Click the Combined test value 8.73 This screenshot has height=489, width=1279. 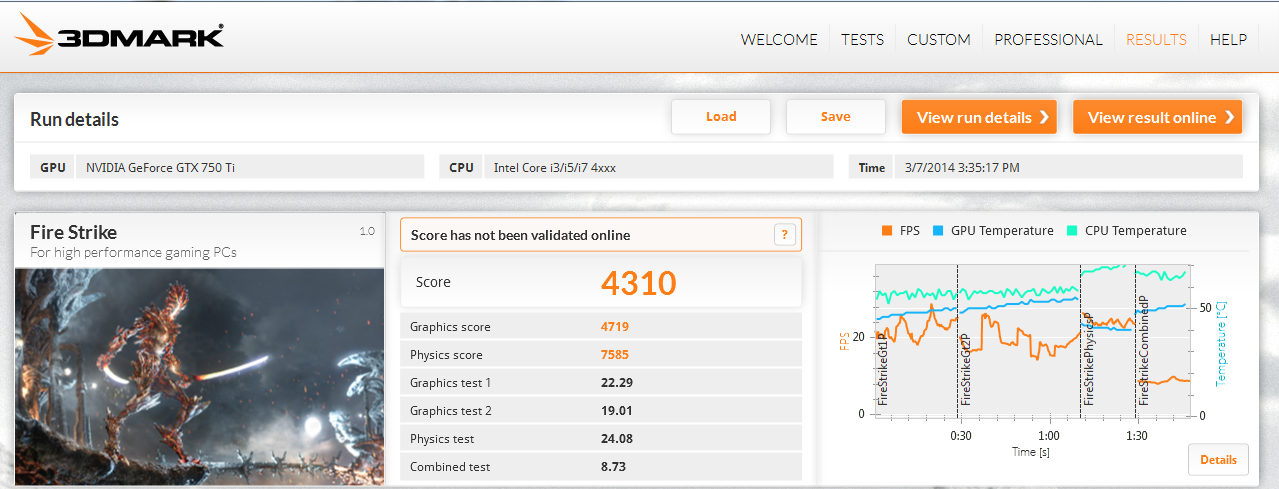coord(613,467)
